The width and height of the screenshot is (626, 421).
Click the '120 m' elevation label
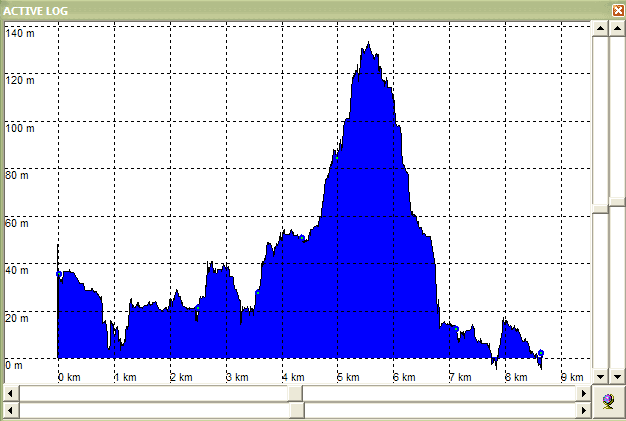(20, 81)
